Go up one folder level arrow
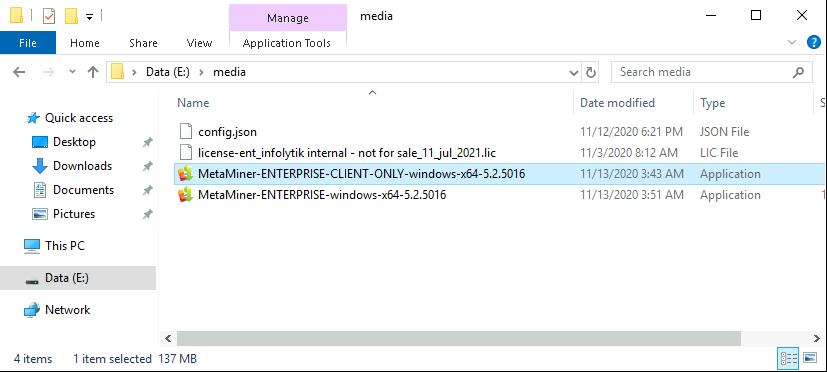This screenshot has width=827, height=372. (93, 72)
